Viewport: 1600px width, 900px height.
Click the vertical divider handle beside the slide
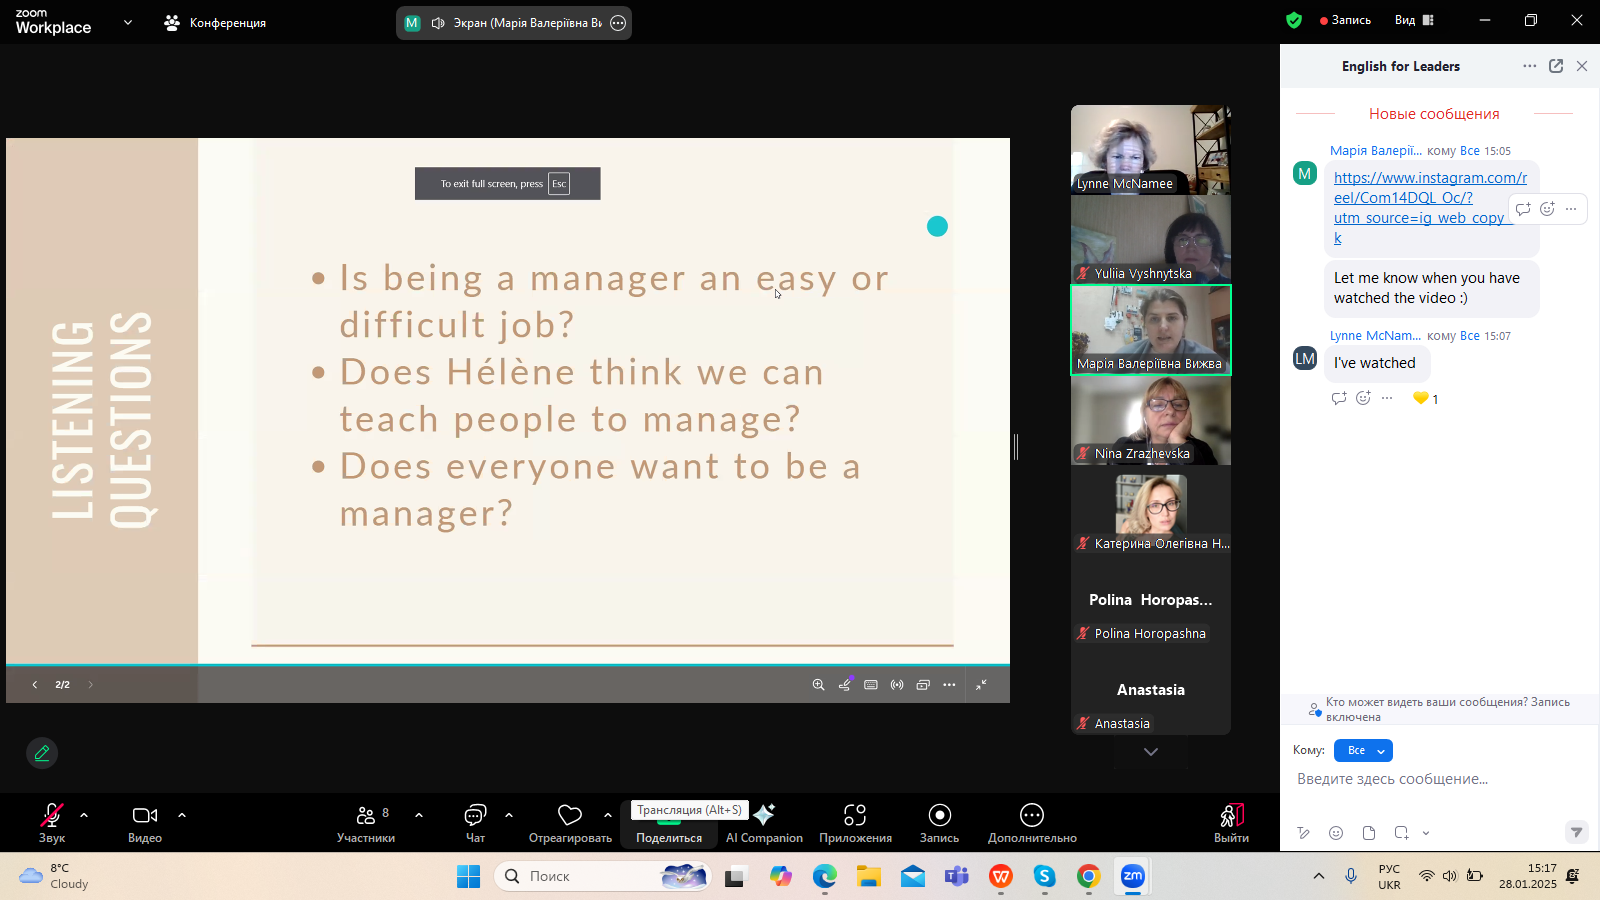(x=1016, y=447)
